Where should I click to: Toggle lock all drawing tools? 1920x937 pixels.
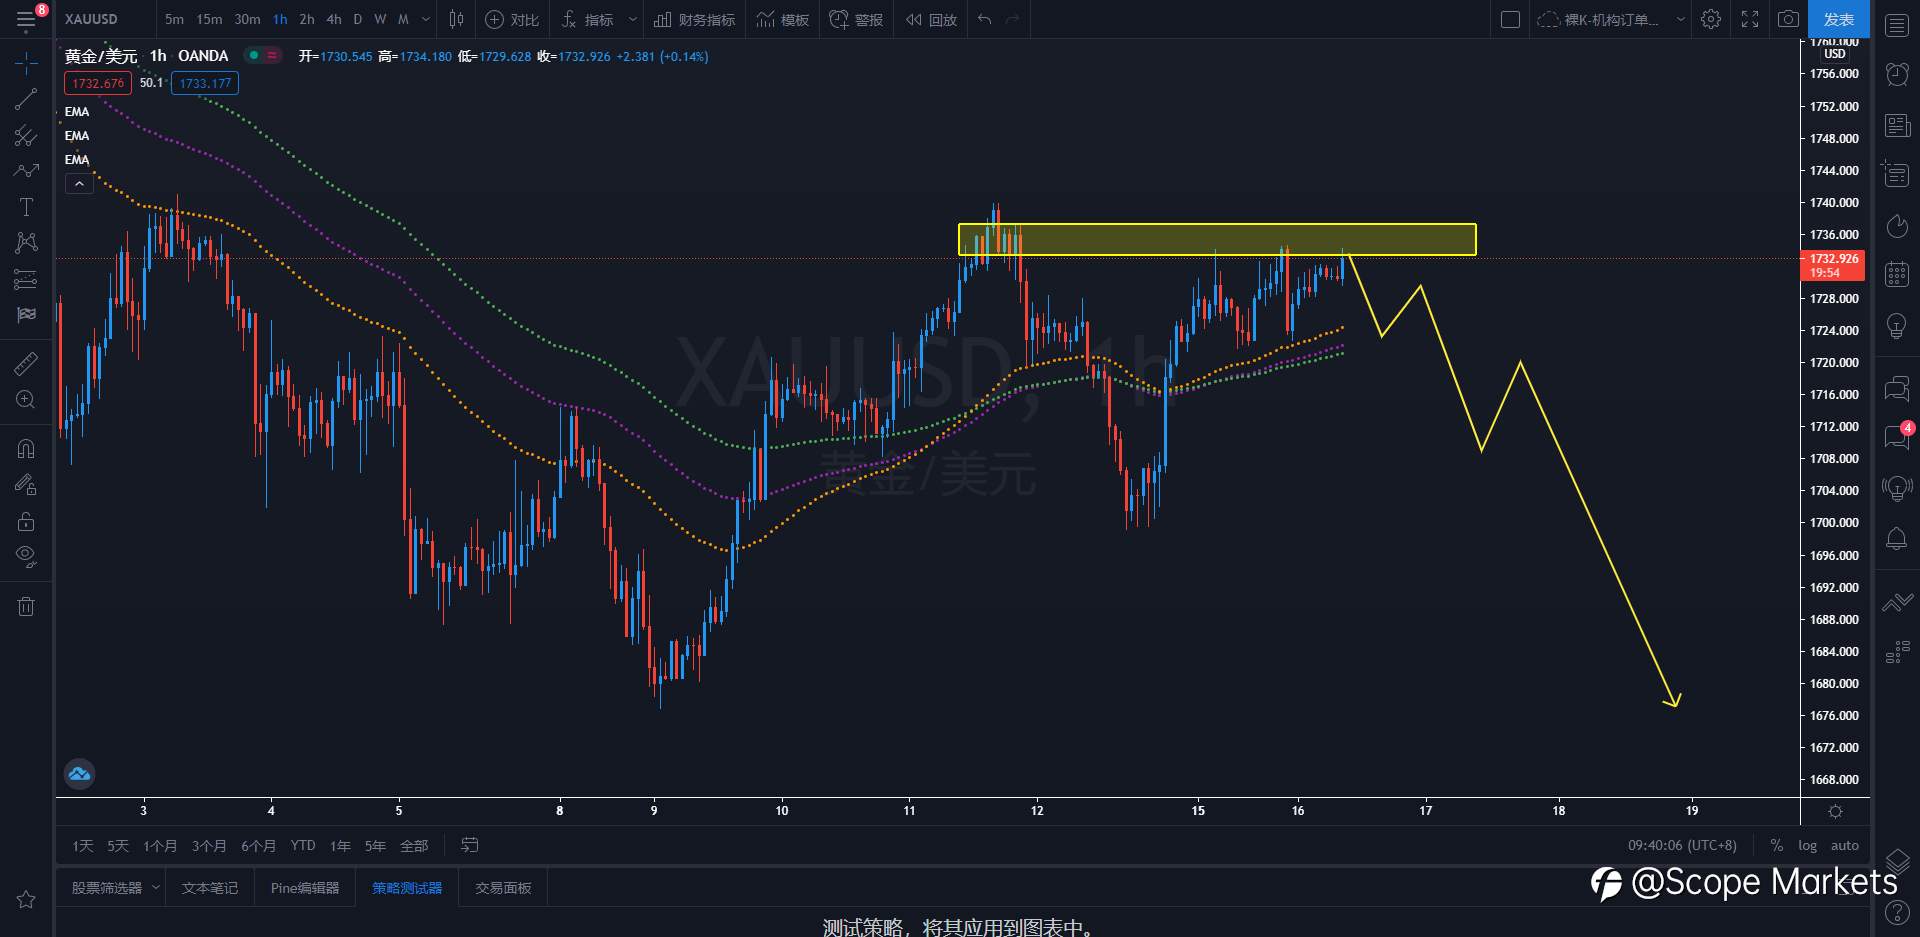click(x=26, y=521)
